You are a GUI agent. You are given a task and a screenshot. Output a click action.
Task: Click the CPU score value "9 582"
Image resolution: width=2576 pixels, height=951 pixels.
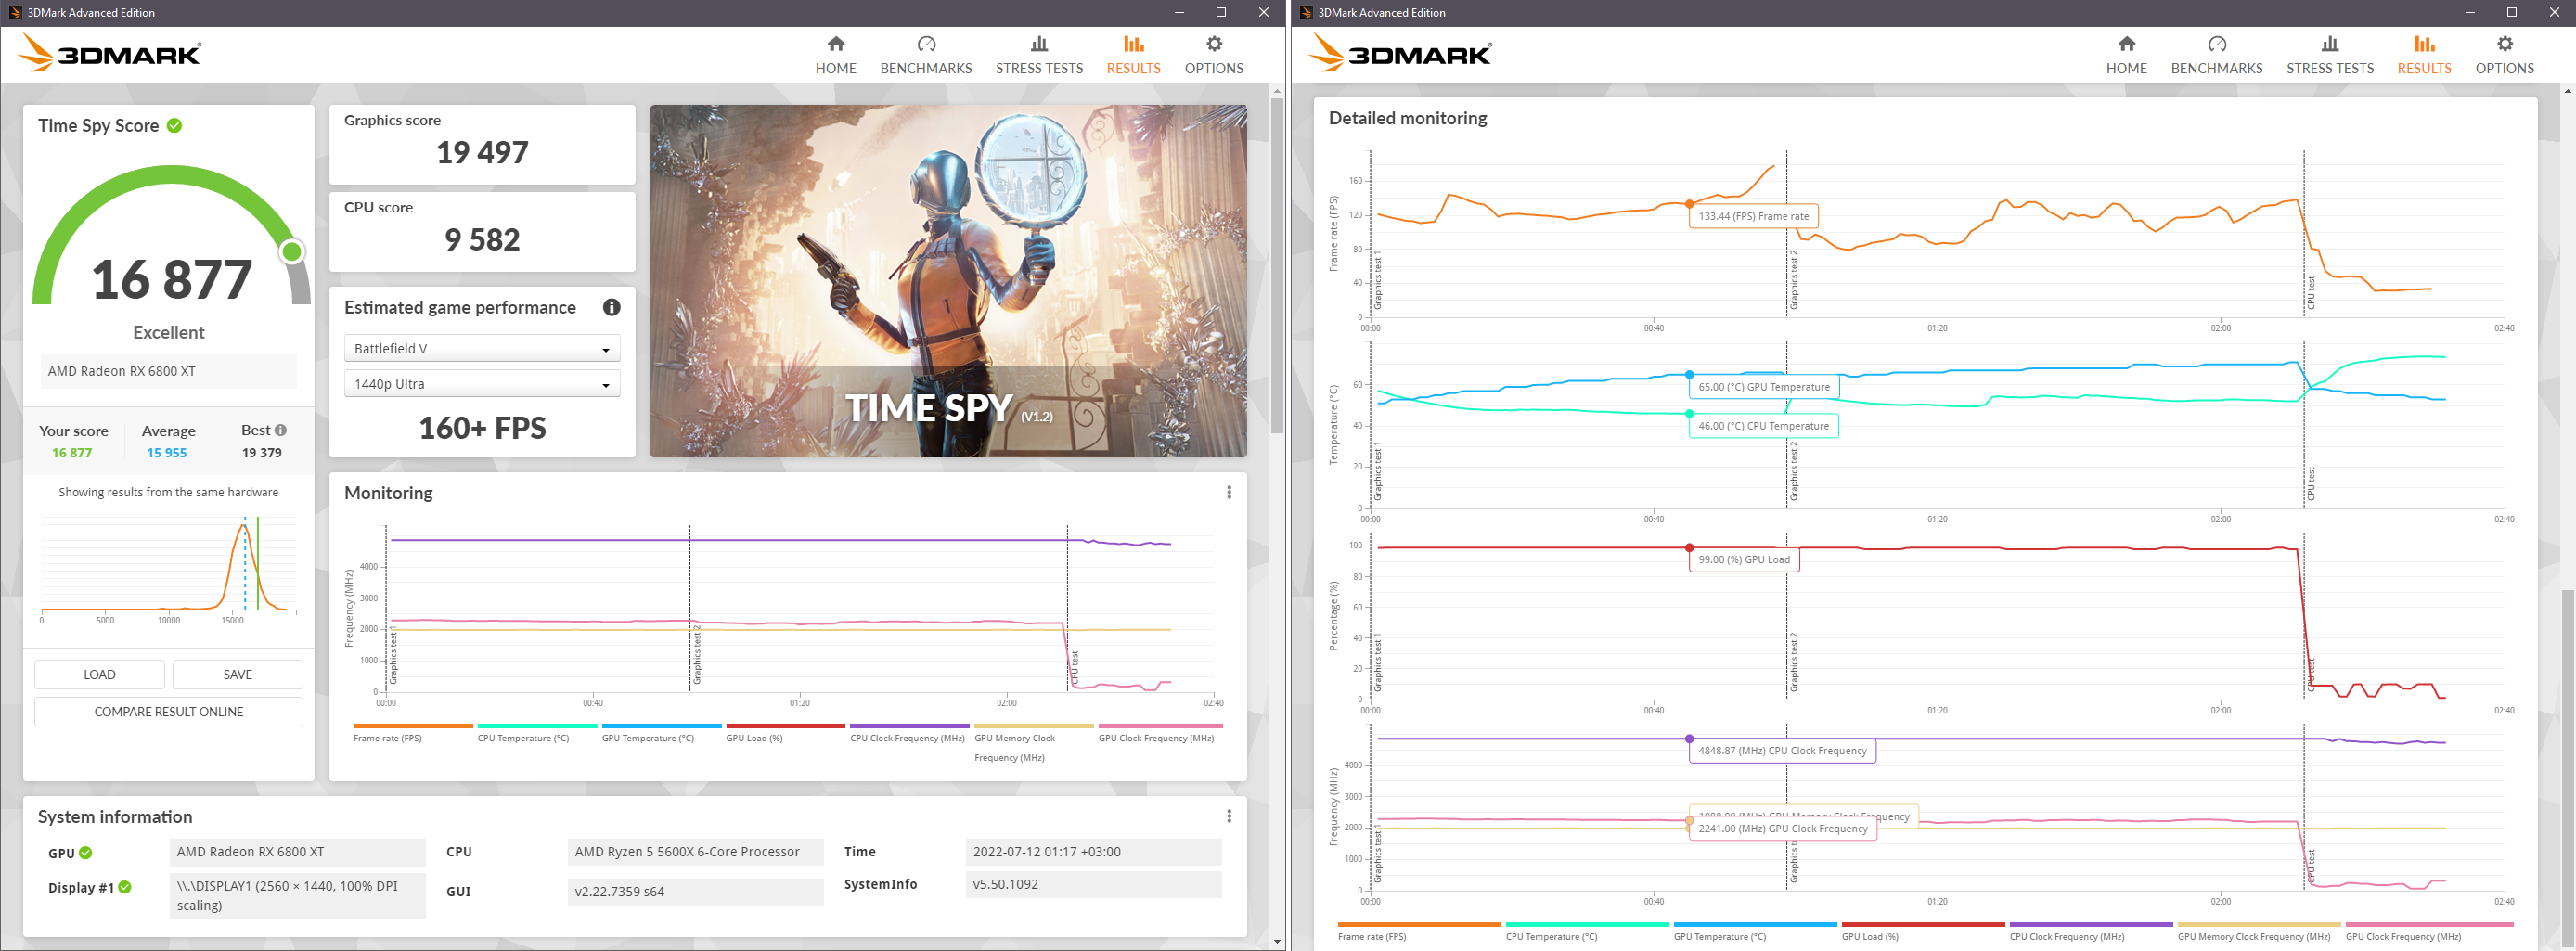coord(482,240)
